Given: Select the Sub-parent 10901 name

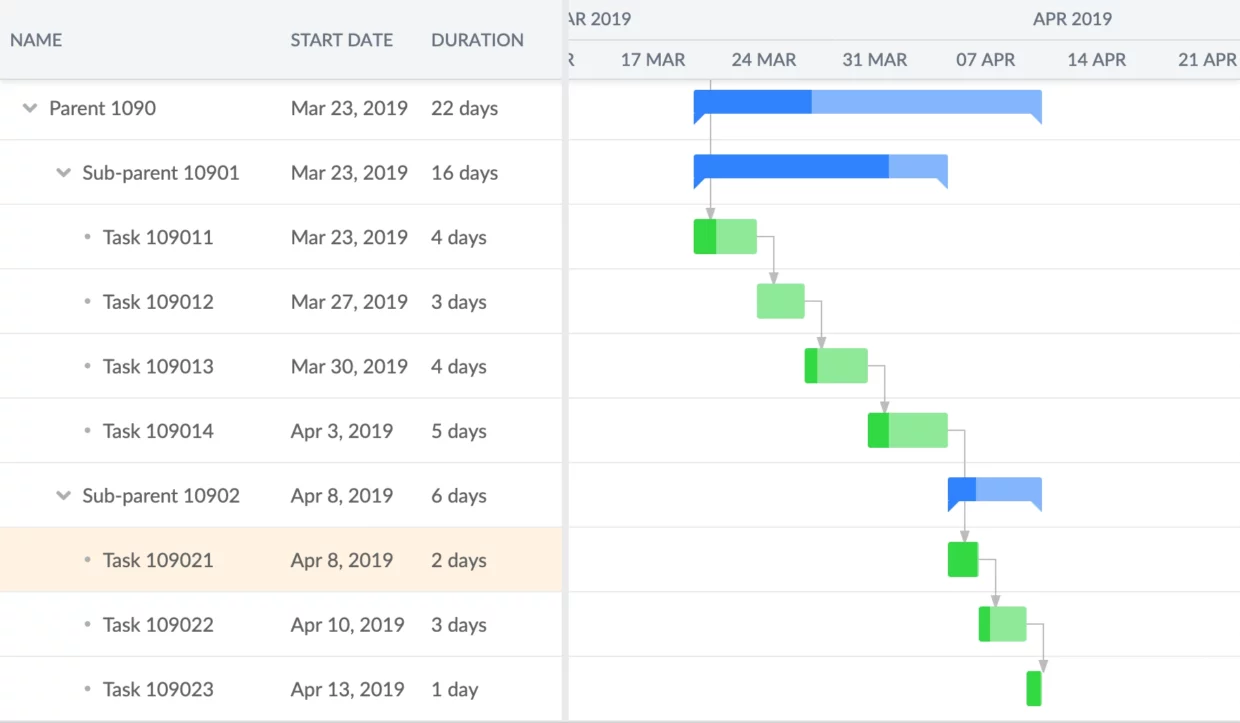Looking at the screenshot, I should click(x=161, y=173).
